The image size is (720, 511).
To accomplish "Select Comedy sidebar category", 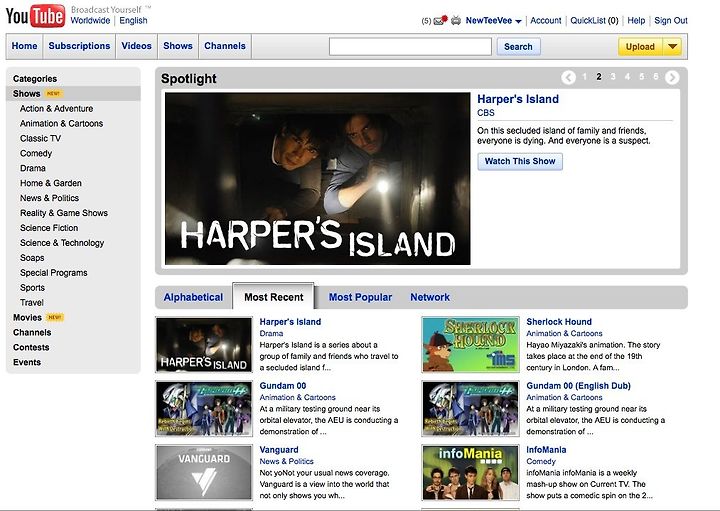I will tap(36, 153).
